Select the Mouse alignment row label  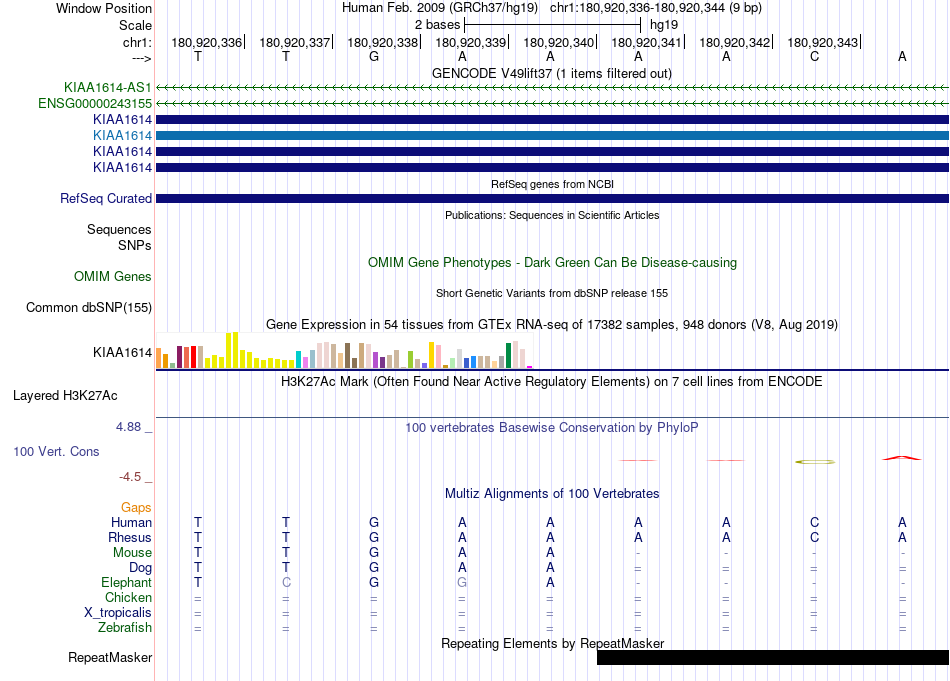coord(132,553)
